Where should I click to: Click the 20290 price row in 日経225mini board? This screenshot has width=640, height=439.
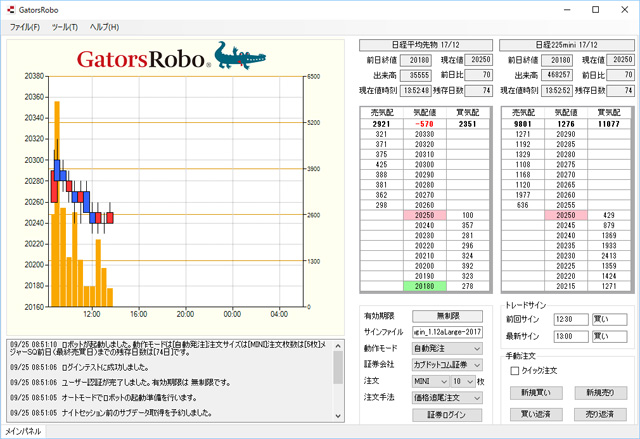(x=566, y=134)
